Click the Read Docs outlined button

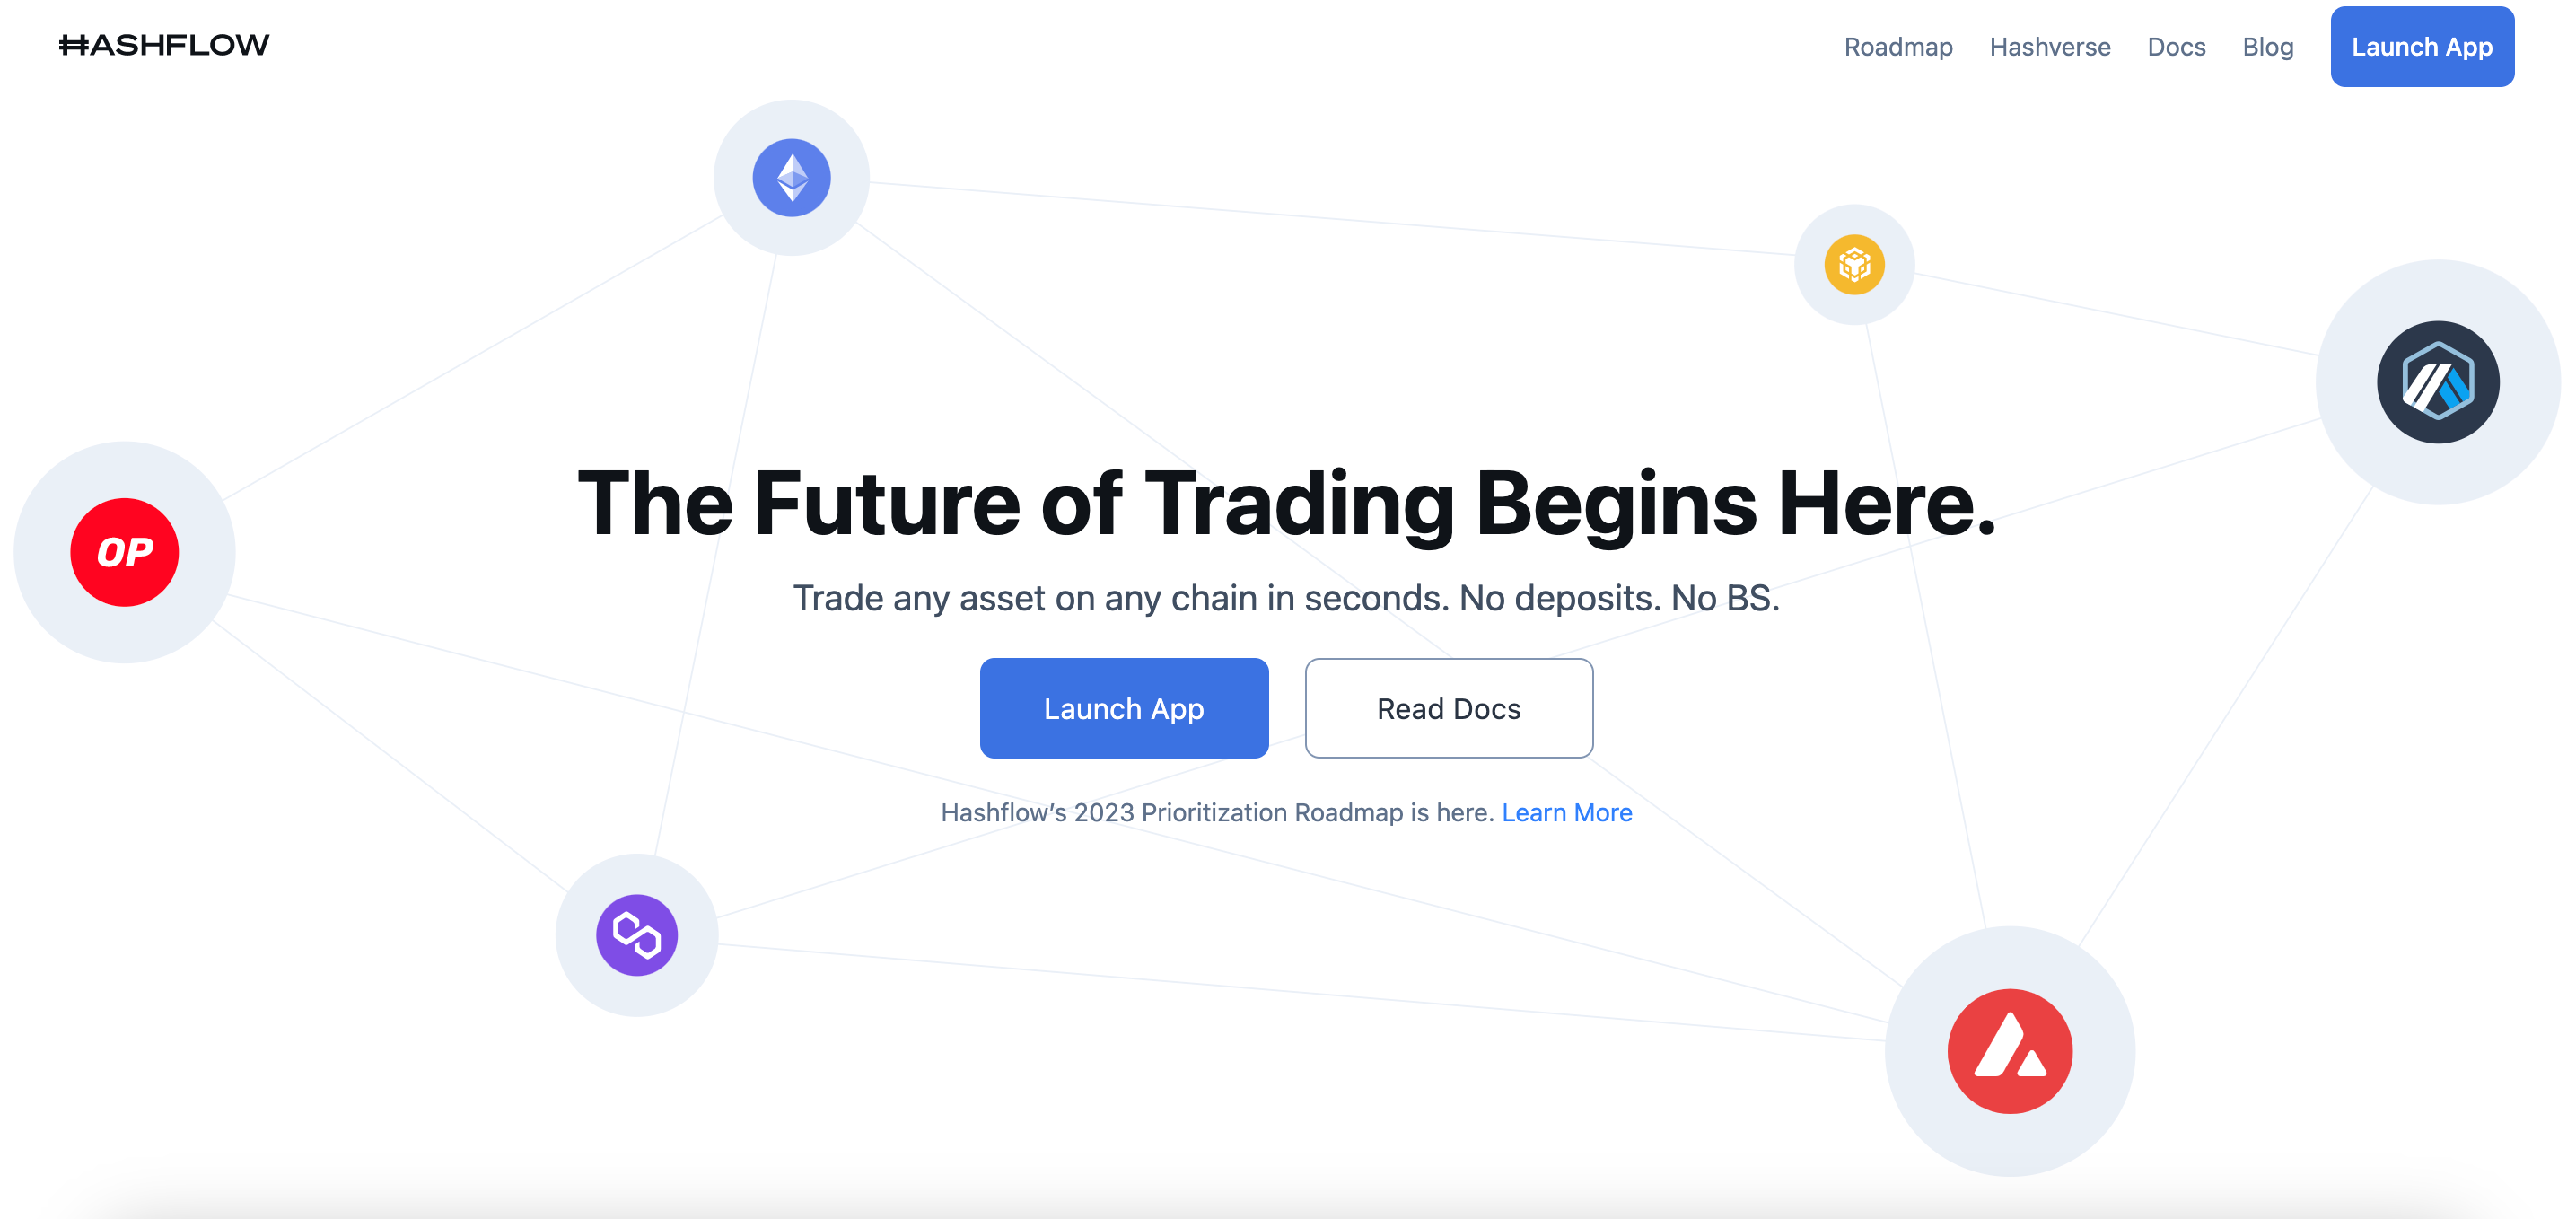coord(1449,706)
